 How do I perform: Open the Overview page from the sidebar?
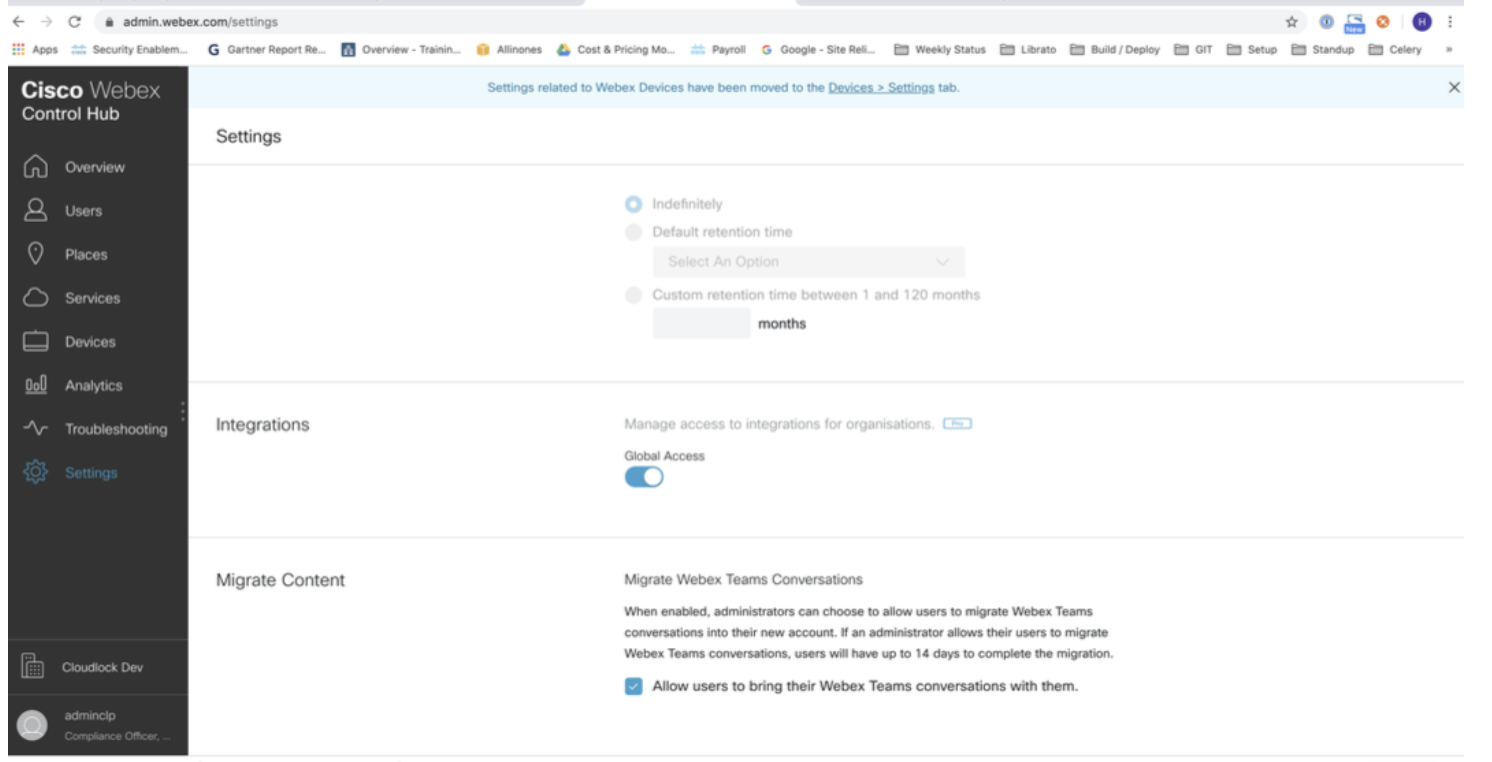click(x=75, y=167)
